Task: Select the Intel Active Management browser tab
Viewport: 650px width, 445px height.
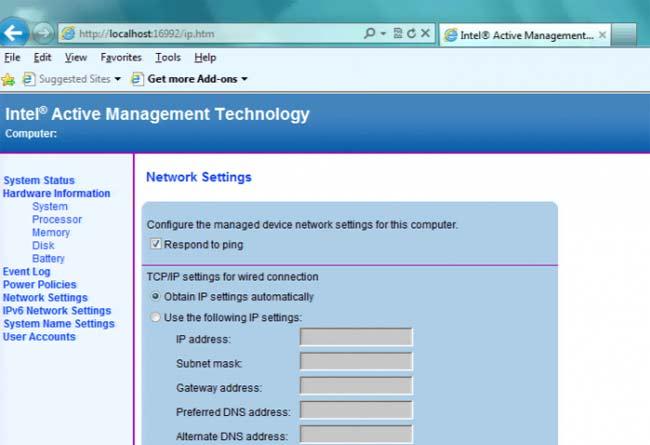Action: tap(525, 35)
